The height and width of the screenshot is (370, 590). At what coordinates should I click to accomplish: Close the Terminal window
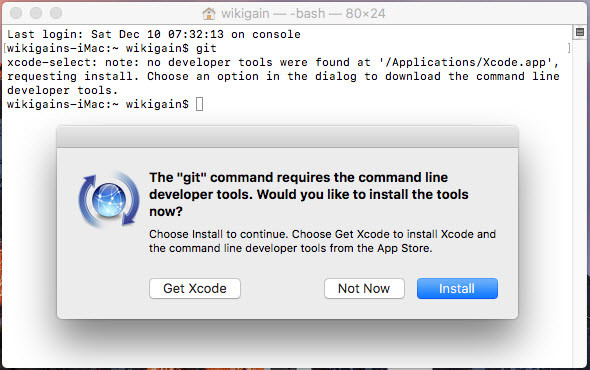pyautogui.click(x=16, y=13)
